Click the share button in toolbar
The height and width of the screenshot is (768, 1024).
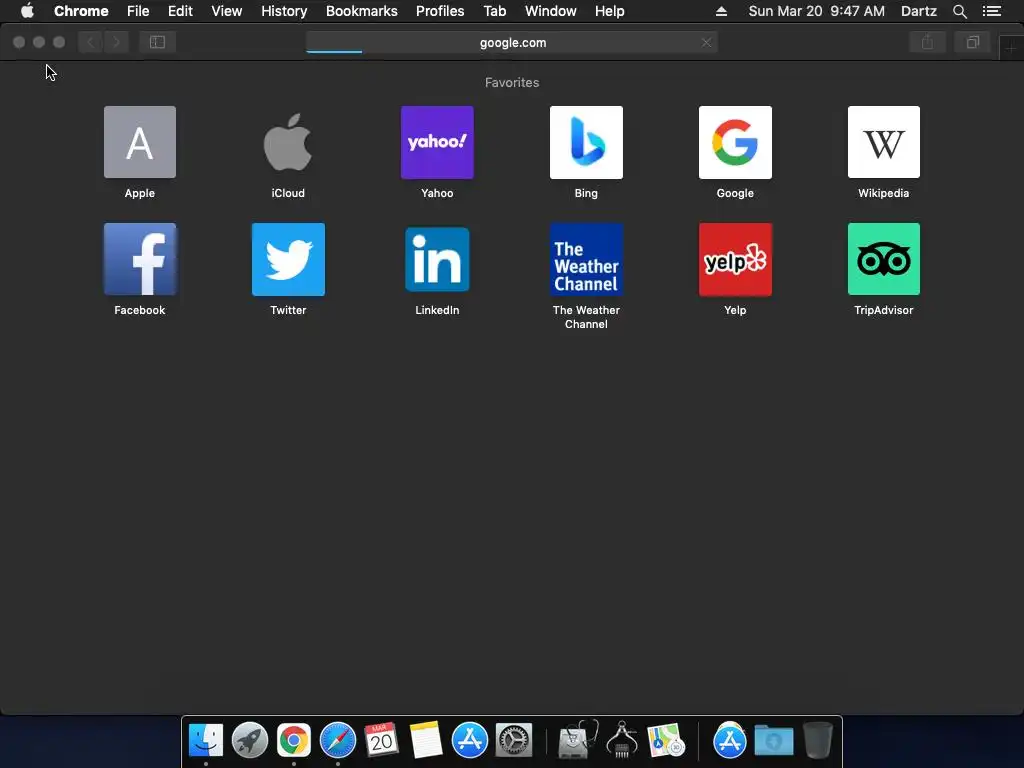click(927, 42)
